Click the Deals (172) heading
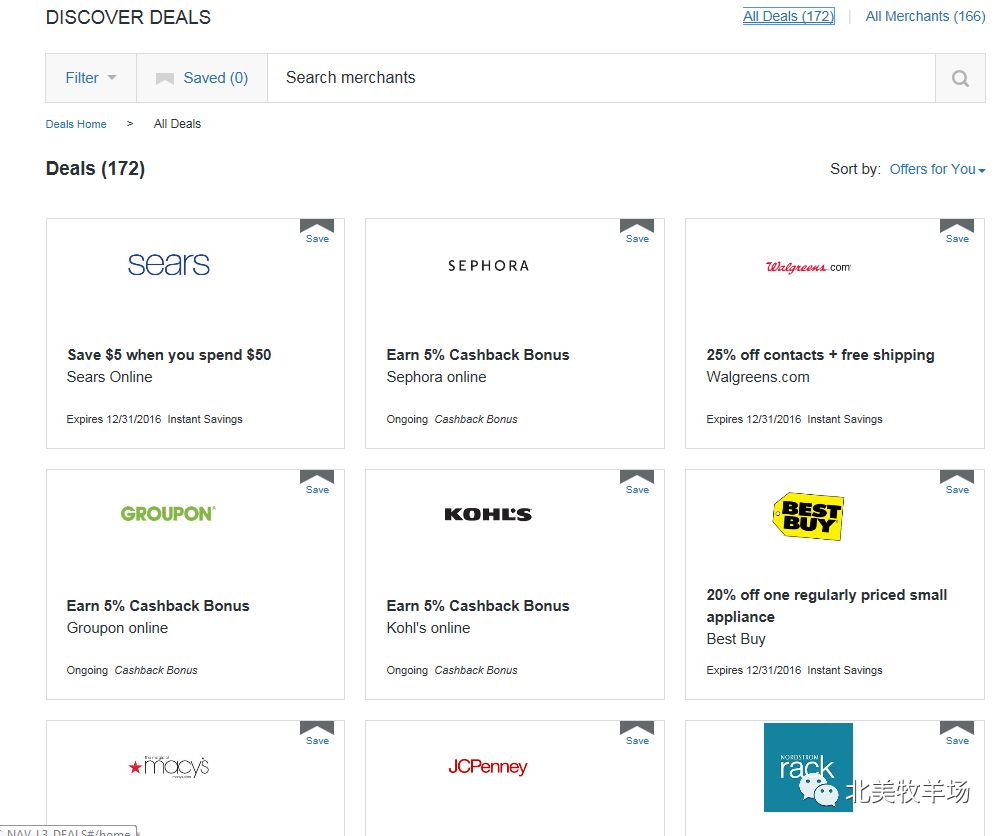Screen dimensions: 1003x836 [95, 169]
